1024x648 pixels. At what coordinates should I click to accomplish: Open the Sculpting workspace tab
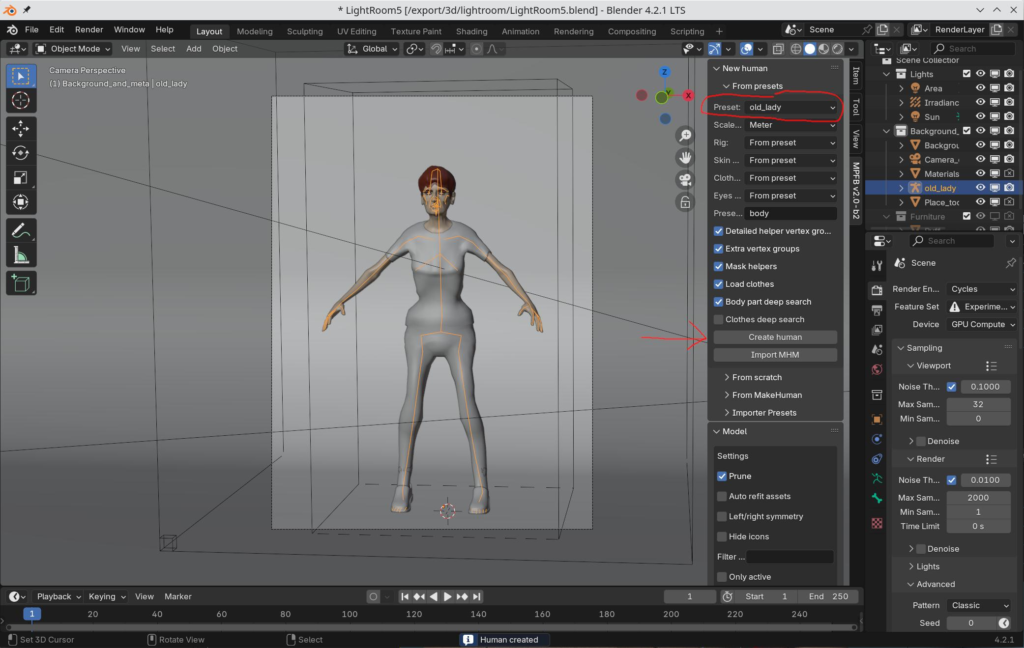pyautogui.click(x=305, y=31)
